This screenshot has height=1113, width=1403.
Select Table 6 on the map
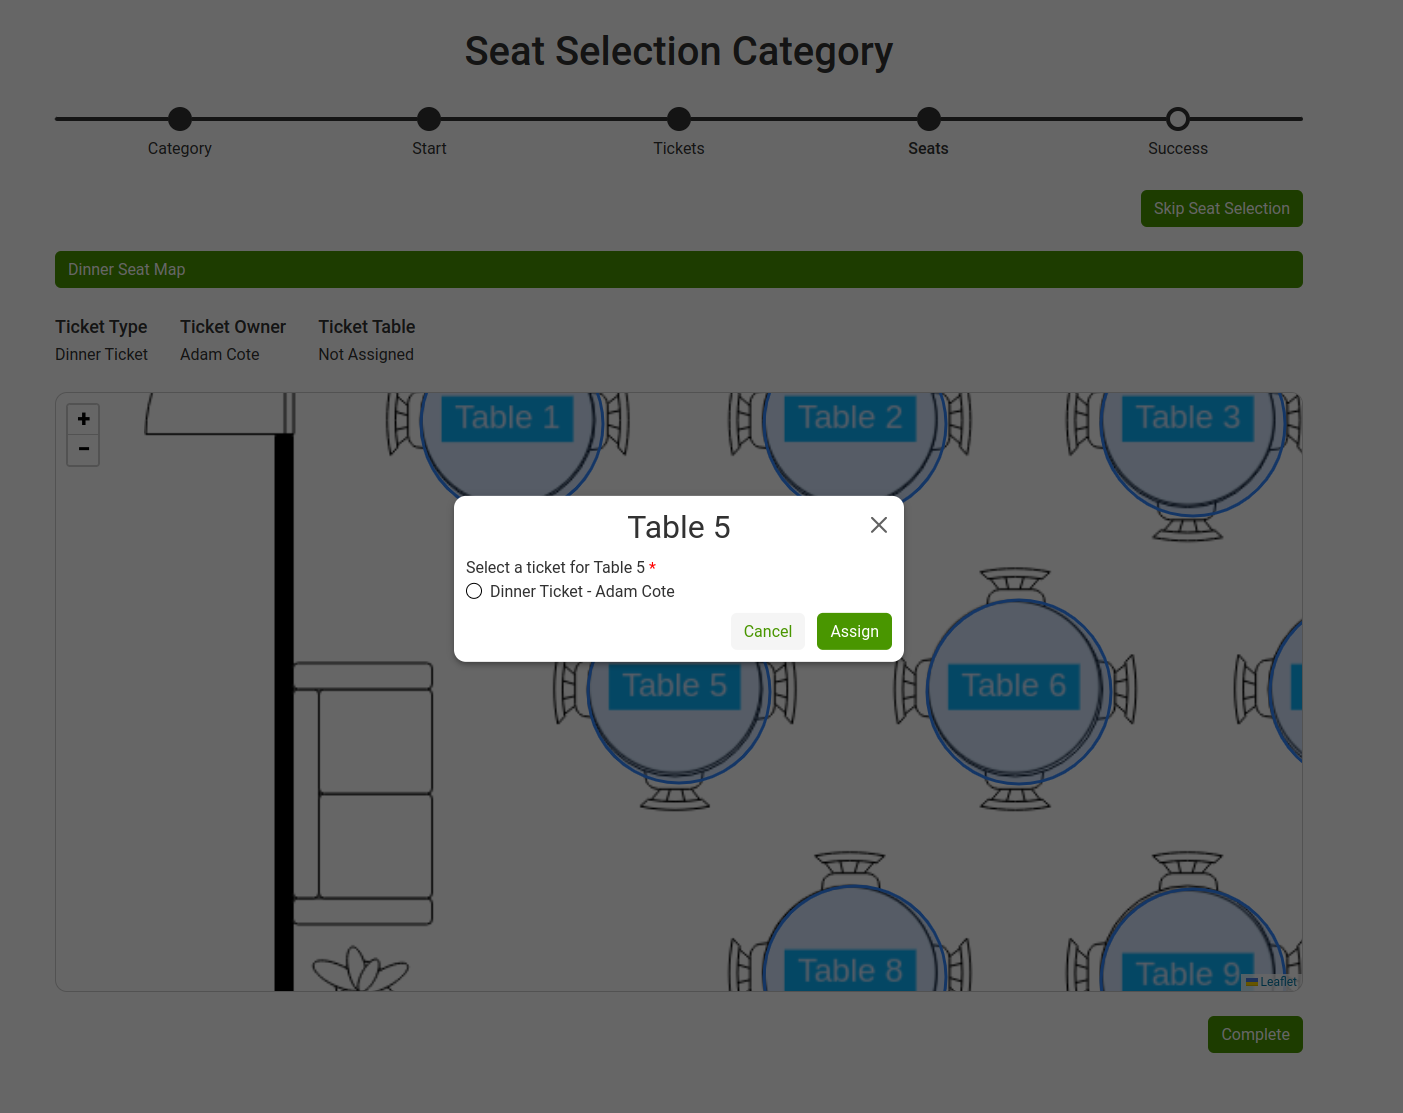(1014, 685)
